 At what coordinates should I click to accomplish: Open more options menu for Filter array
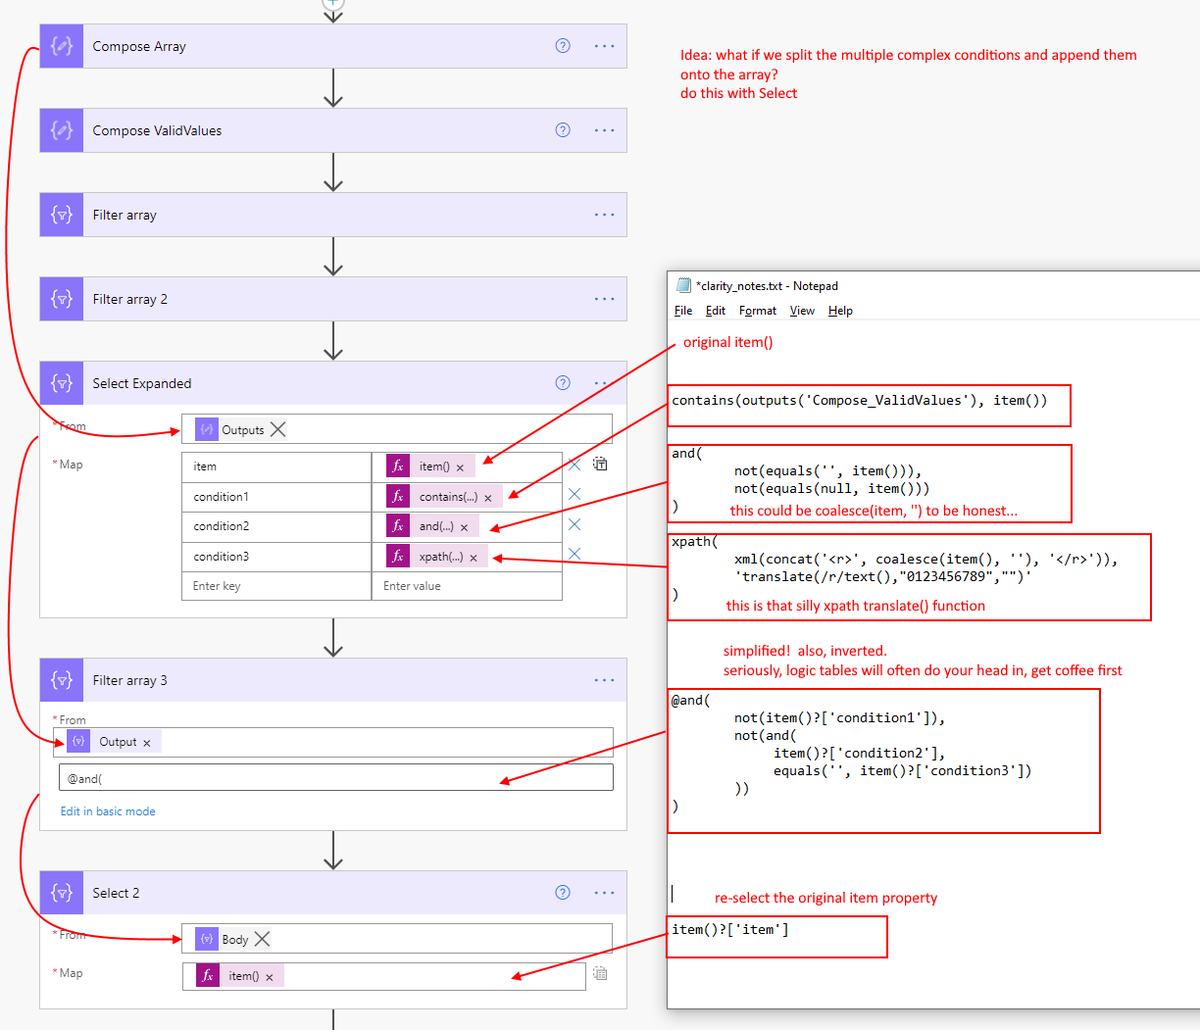click(x=605, y=215)
